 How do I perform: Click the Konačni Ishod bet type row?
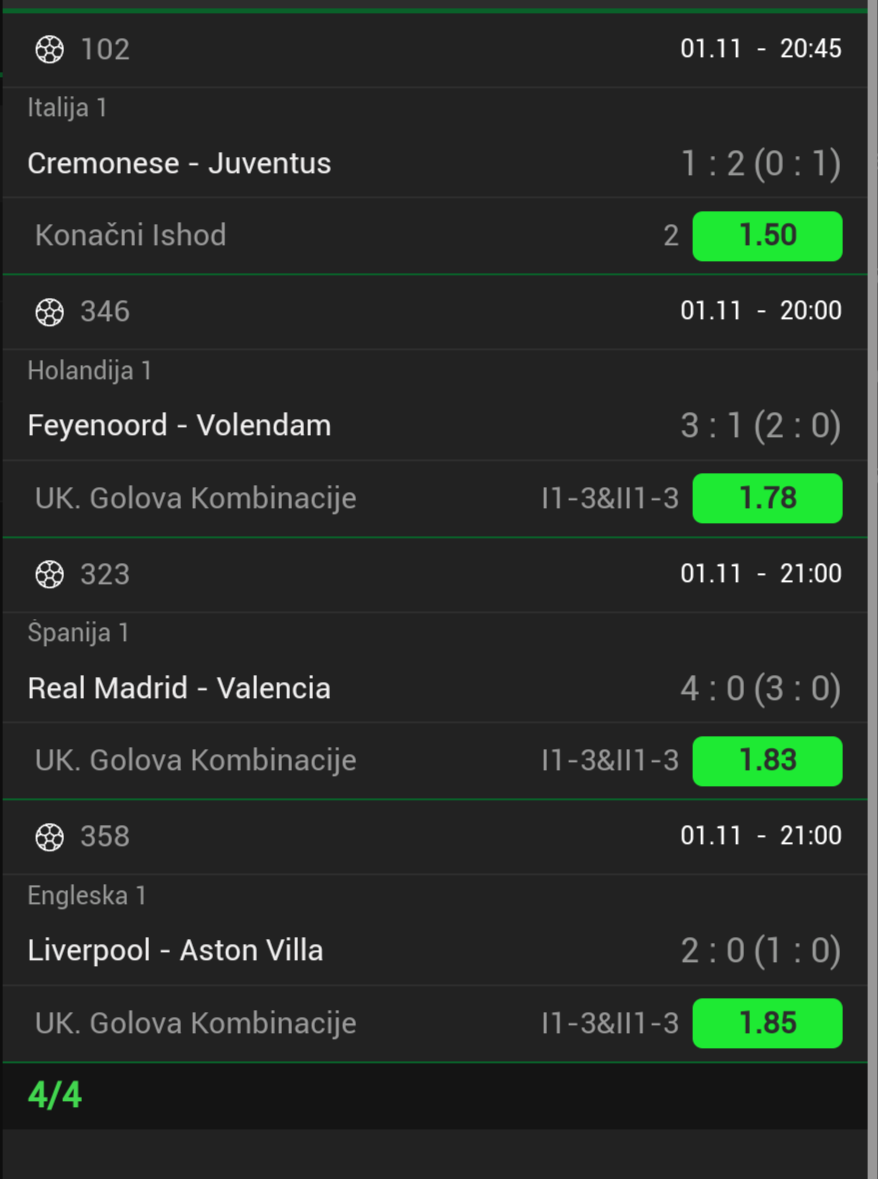click(x=130, y=236)
